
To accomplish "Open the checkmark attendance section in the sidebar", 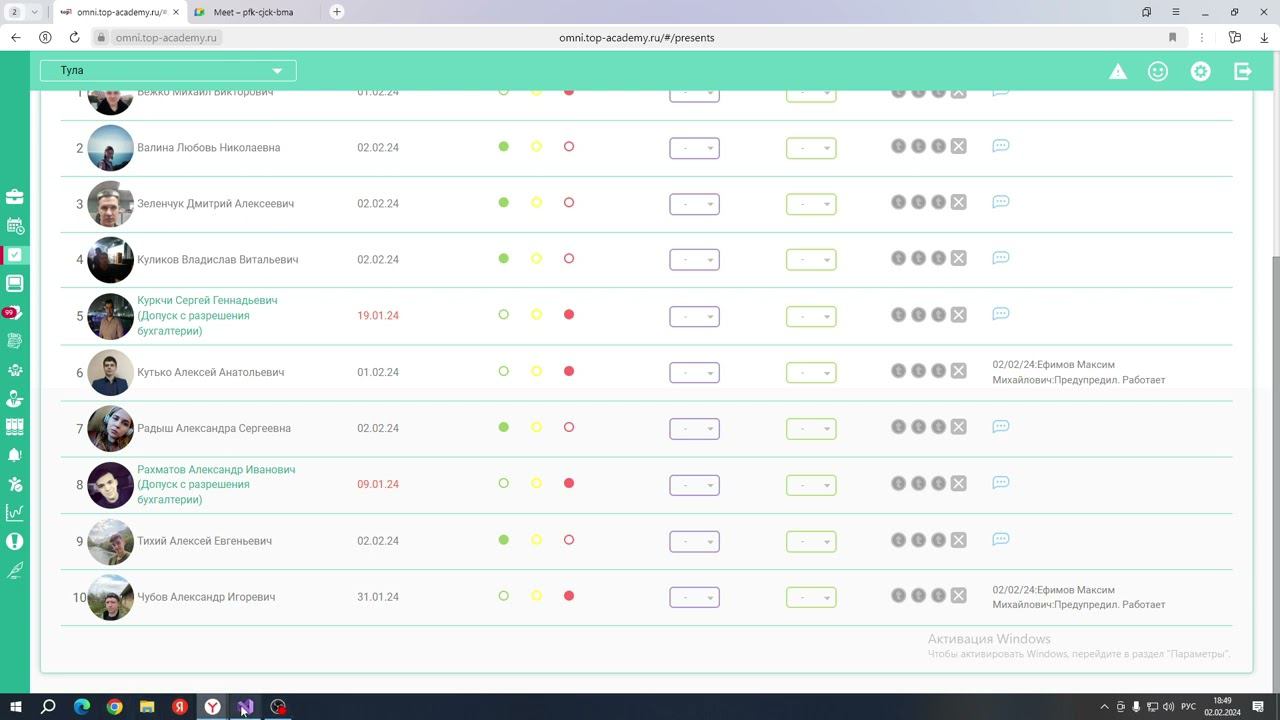I will [x=15, y=255].
